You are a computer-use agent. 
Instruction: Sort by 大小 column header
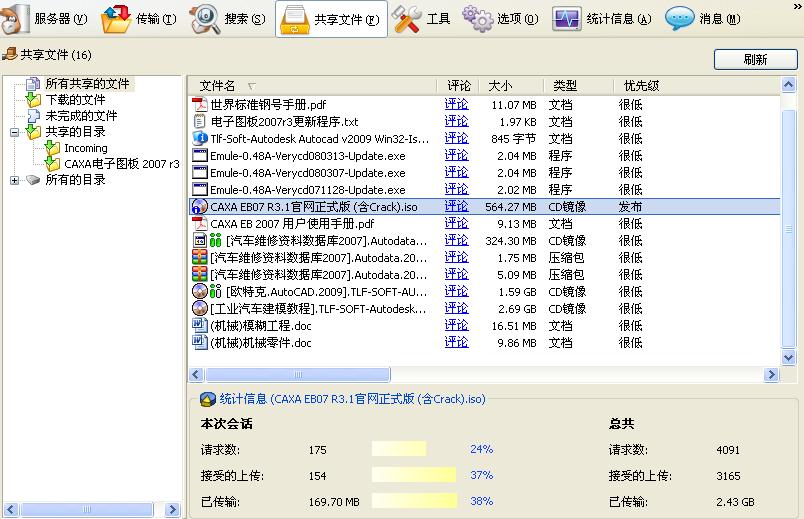500,86
